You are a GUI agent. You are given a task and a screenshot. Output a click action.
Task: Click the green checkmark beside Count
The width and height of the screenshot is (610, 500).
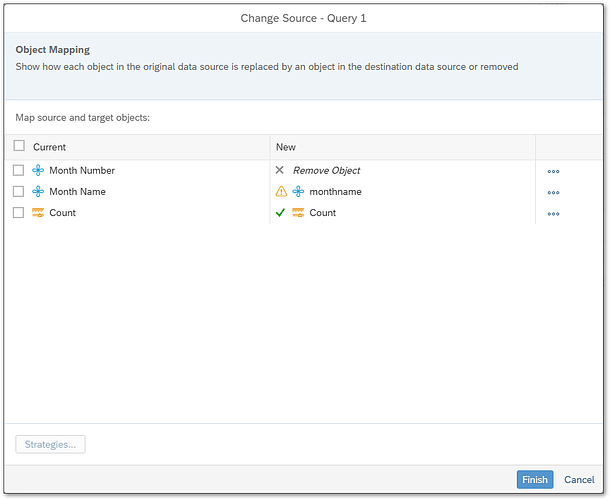pyautogui.click(x=280, y=213)
